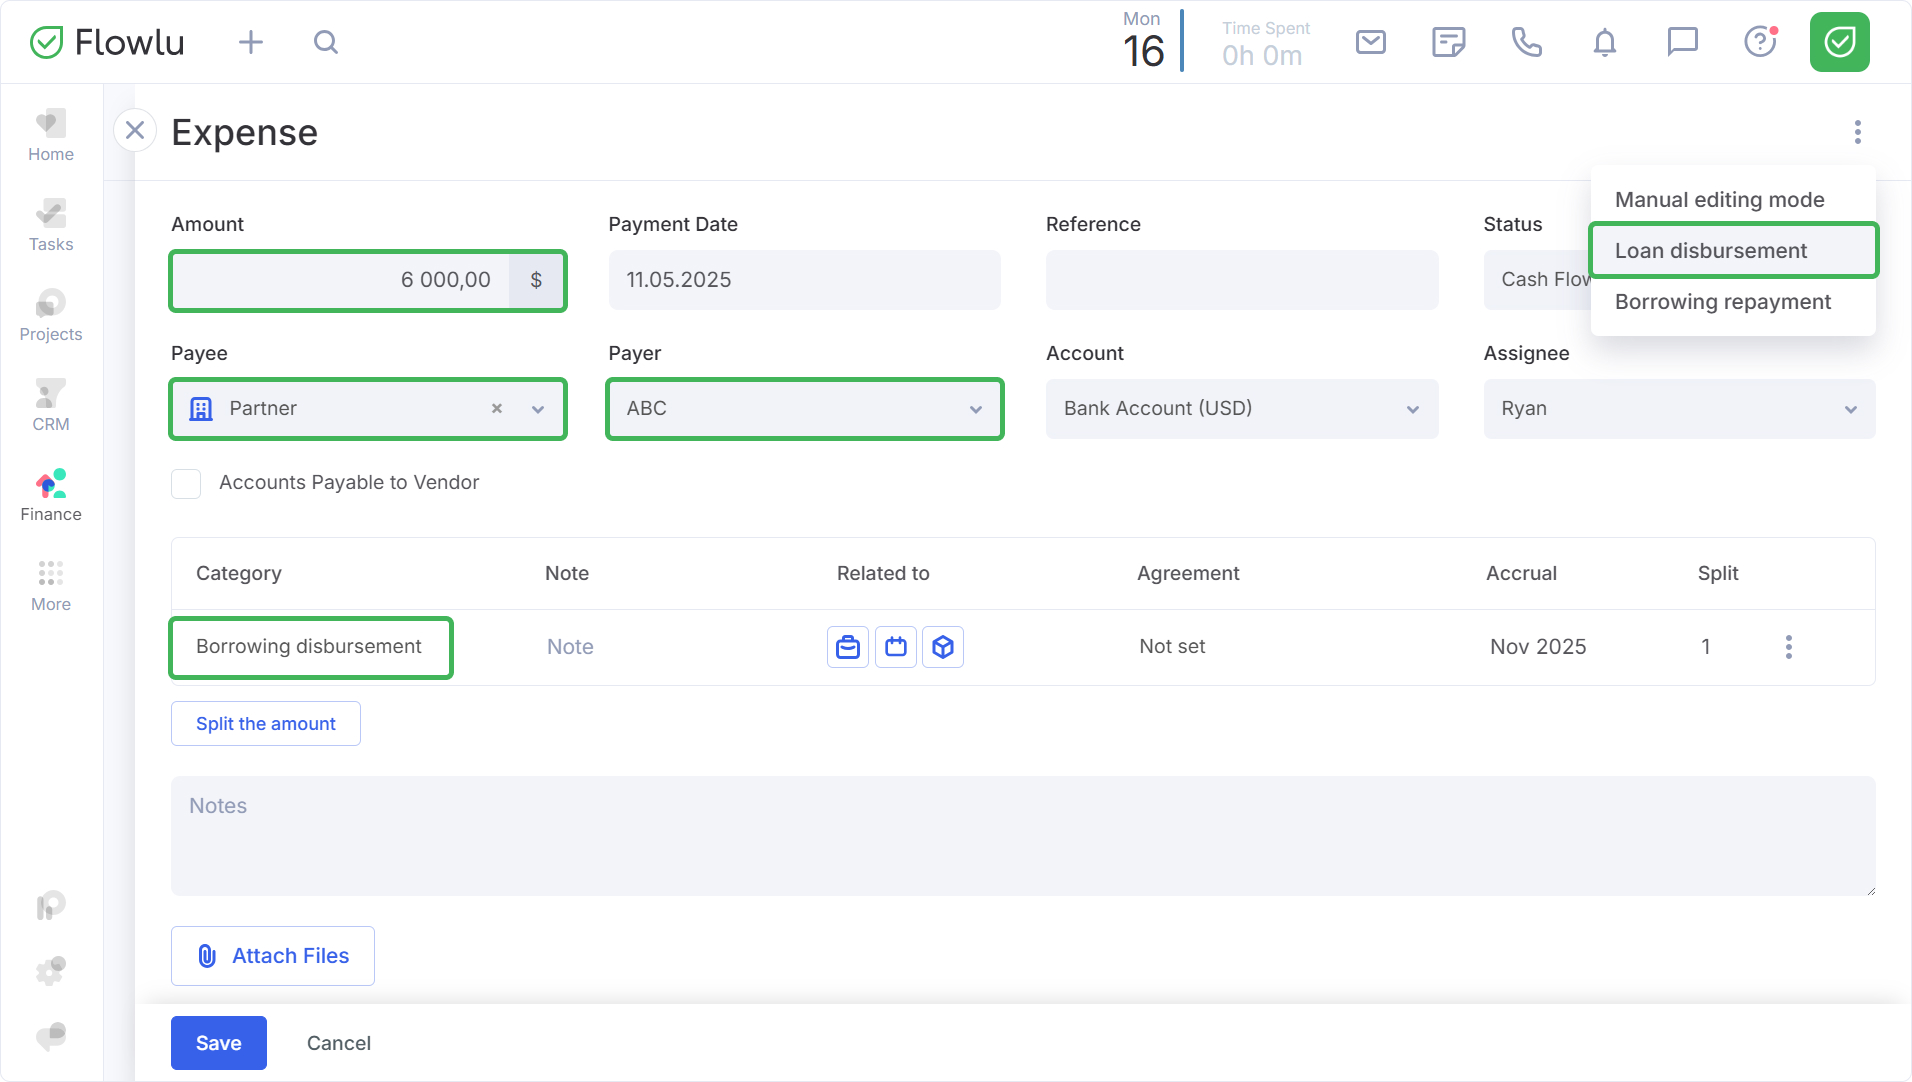The width and height of the screenshot is (1912, 1082).
Task: Open the notifications bell
Action: (1604, 42)
